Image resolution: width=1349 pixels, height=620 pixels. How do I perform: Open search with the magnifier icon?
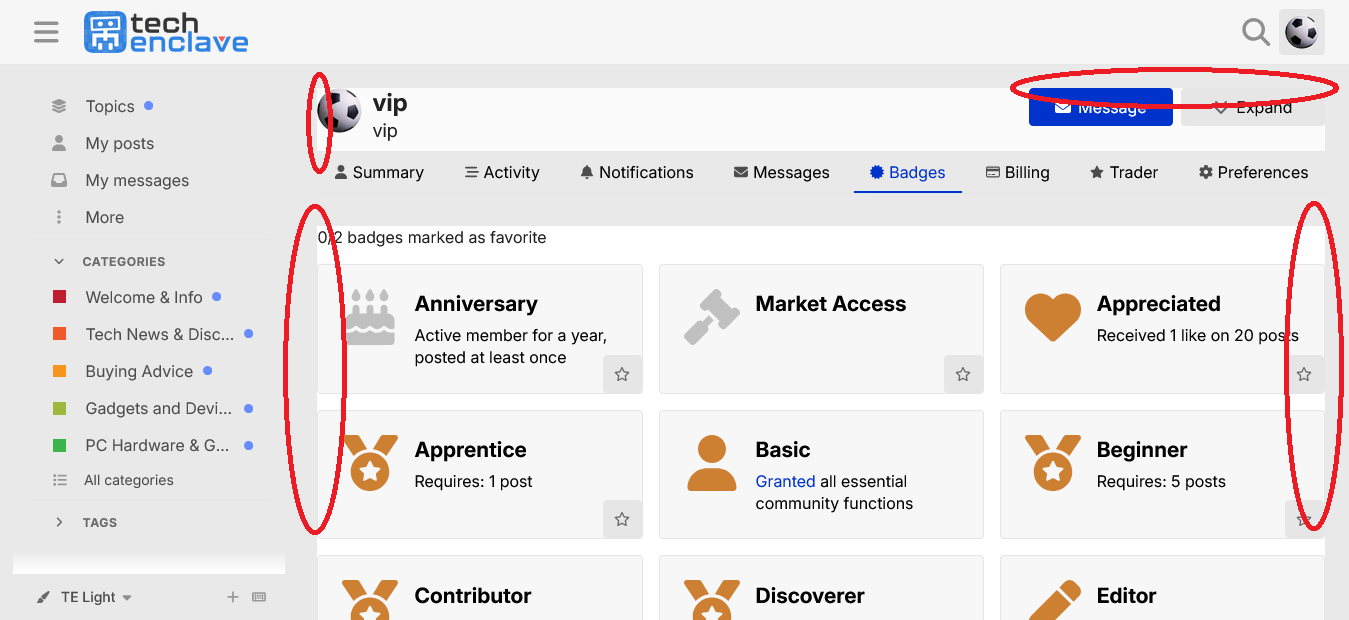click(x=1255, y=32)
